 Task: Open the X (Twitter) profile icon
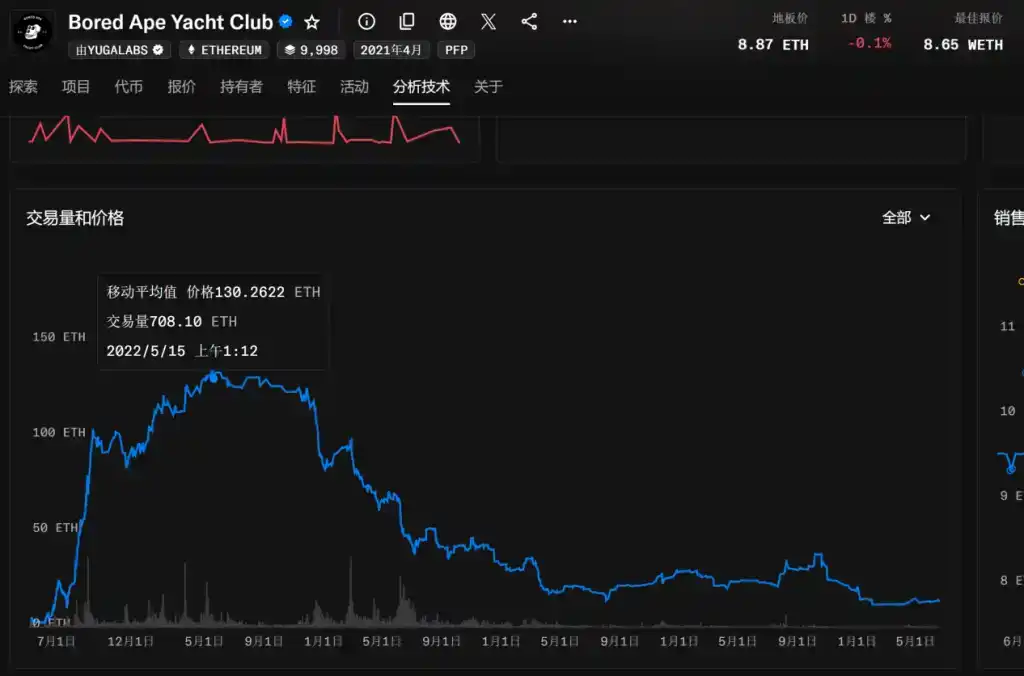[x=488, y=22]
